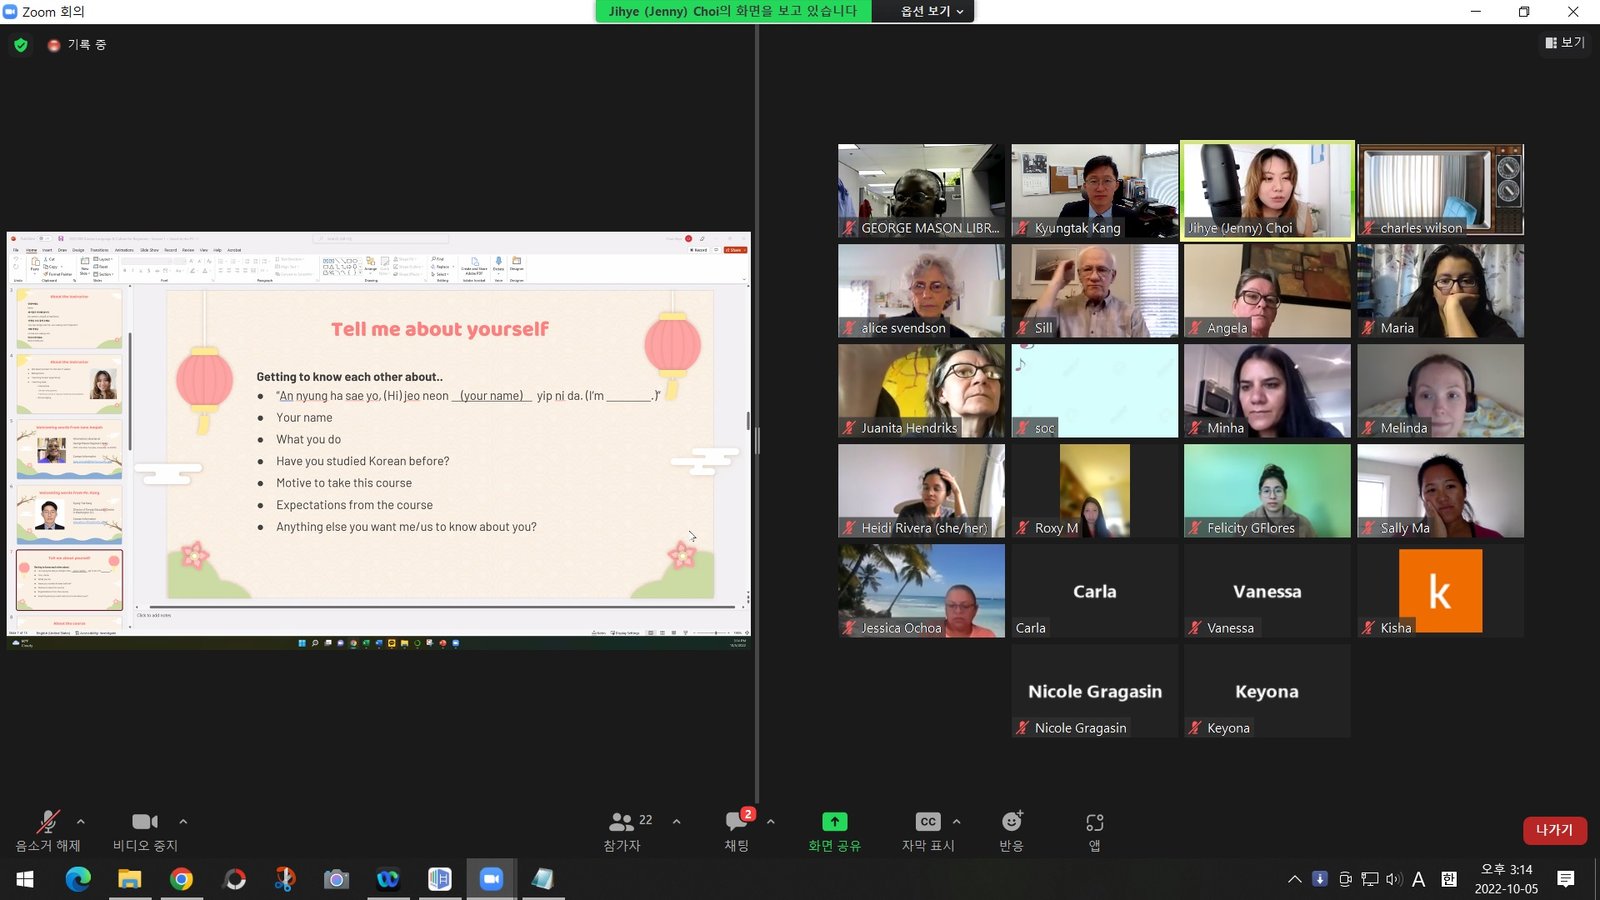Show captions using the CC icon

pos(927,822)
